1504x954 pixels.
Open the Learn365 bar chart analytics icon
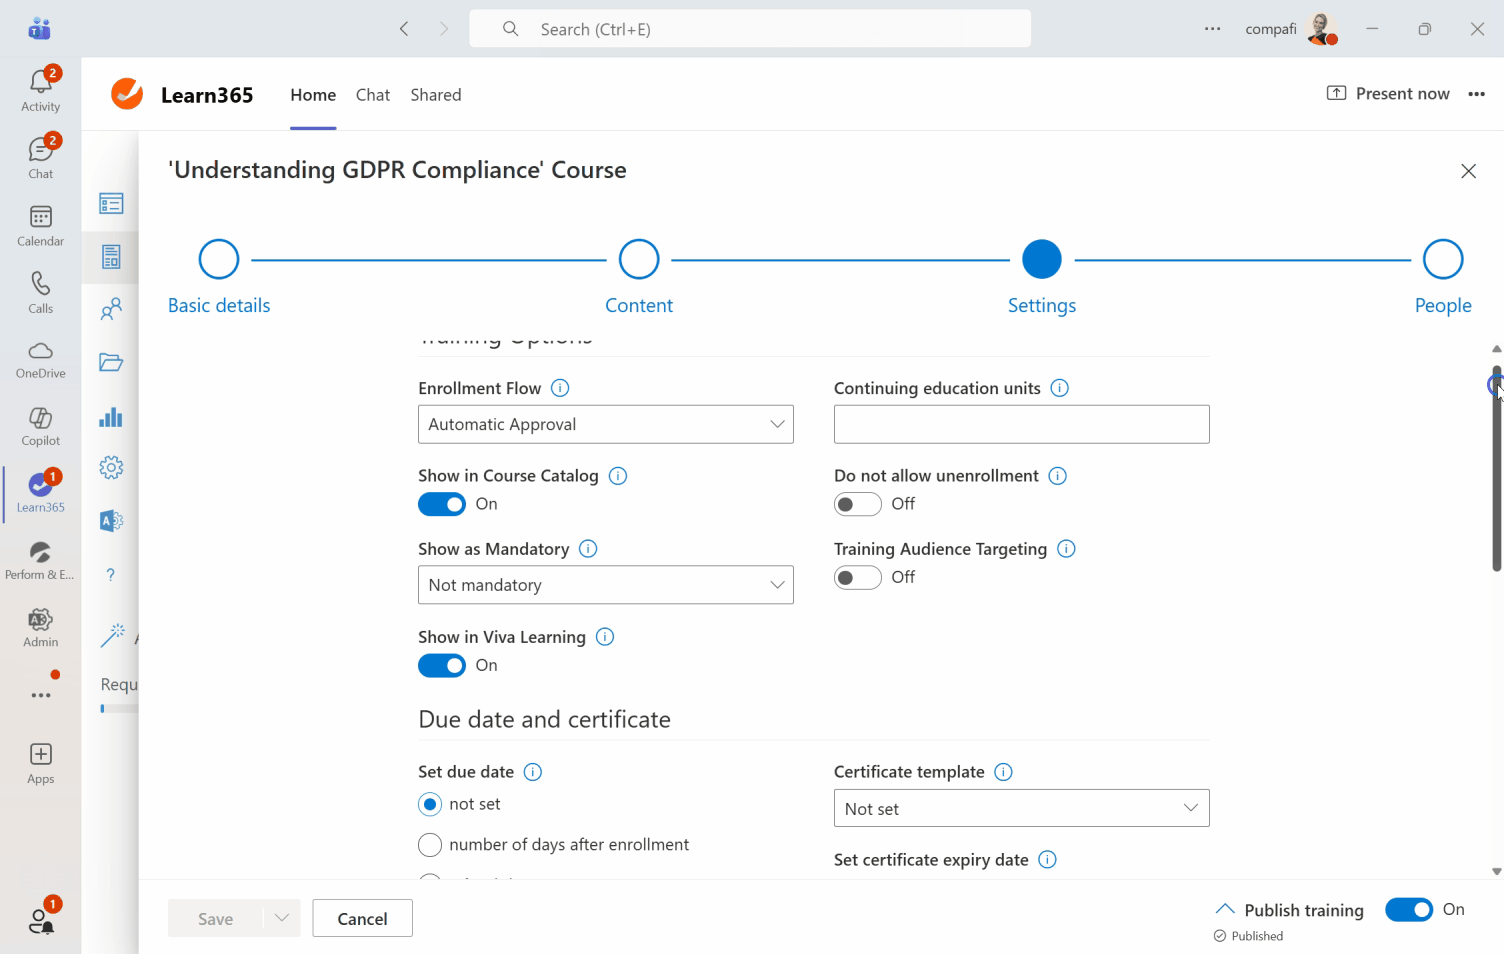(110, 415)
